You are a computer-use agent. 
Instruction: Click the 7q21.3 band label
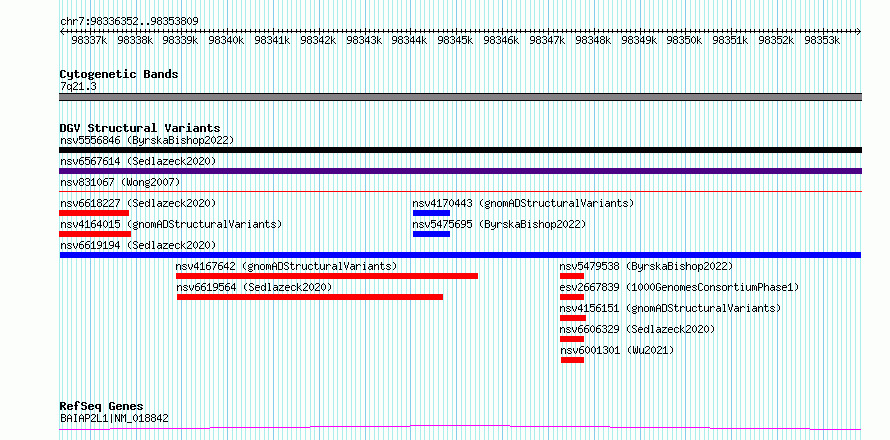click(x=78, y=86)
